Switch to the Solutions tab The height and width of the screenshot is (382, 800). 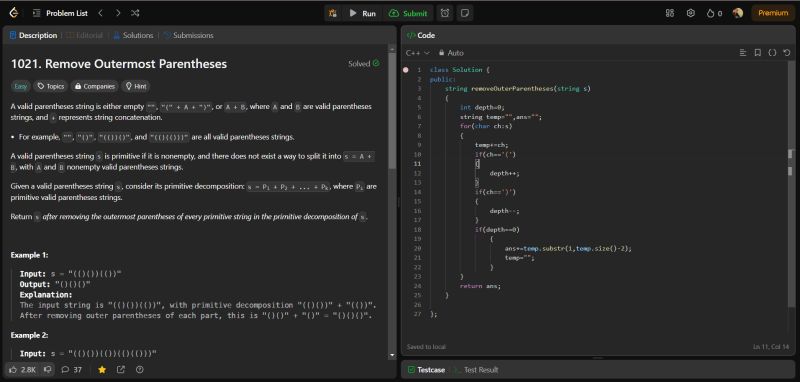133,35
